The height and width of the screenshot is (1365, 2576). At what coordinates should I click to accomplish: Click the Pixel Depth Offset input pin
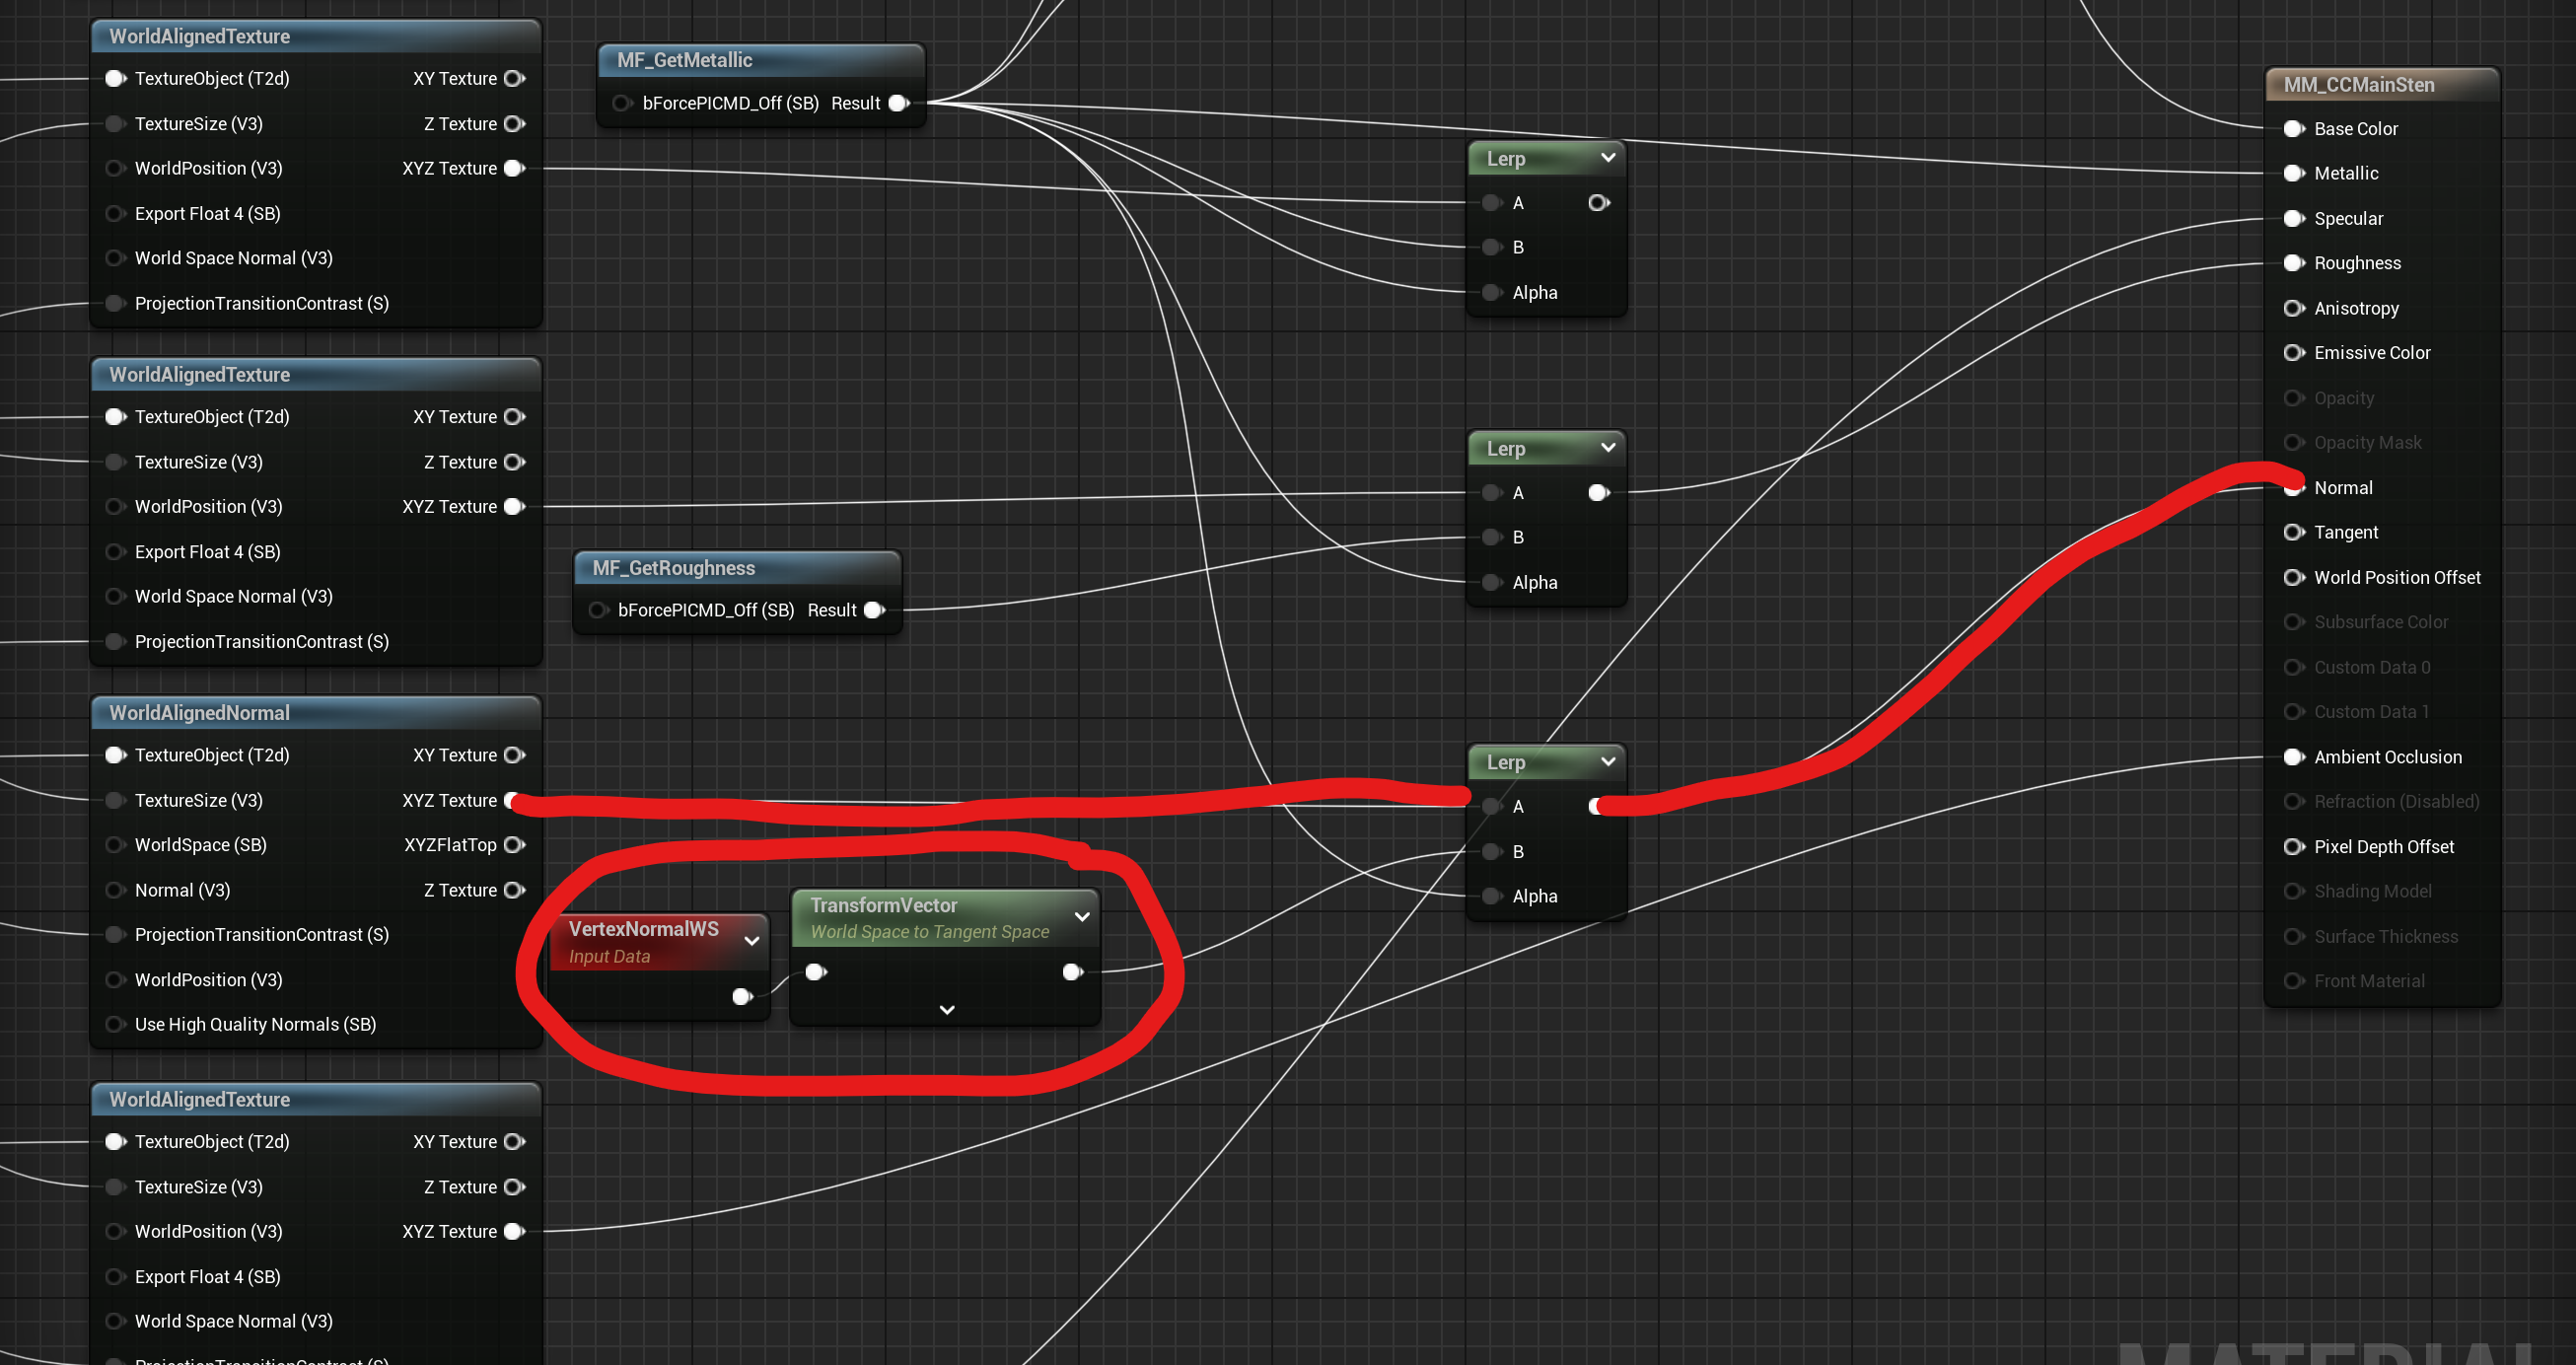point(2292,847)
